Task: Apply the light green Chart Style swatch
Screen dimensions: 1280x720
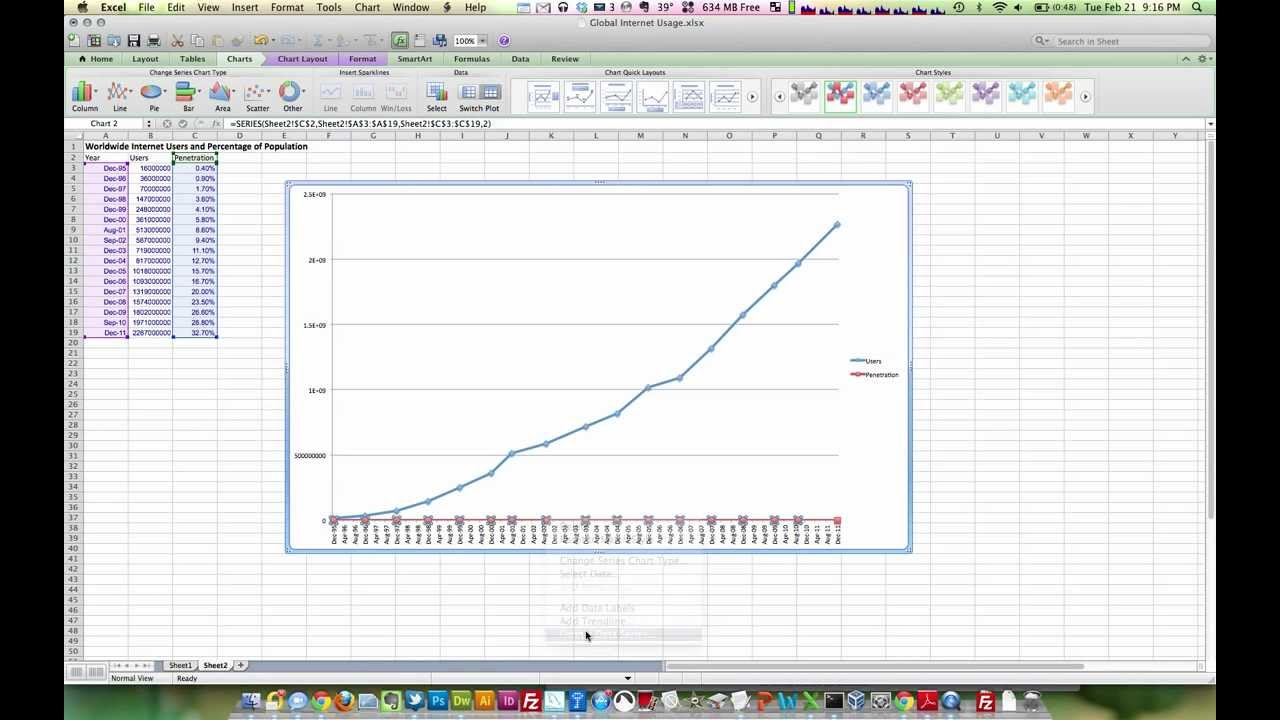Action: click(947, 93)
